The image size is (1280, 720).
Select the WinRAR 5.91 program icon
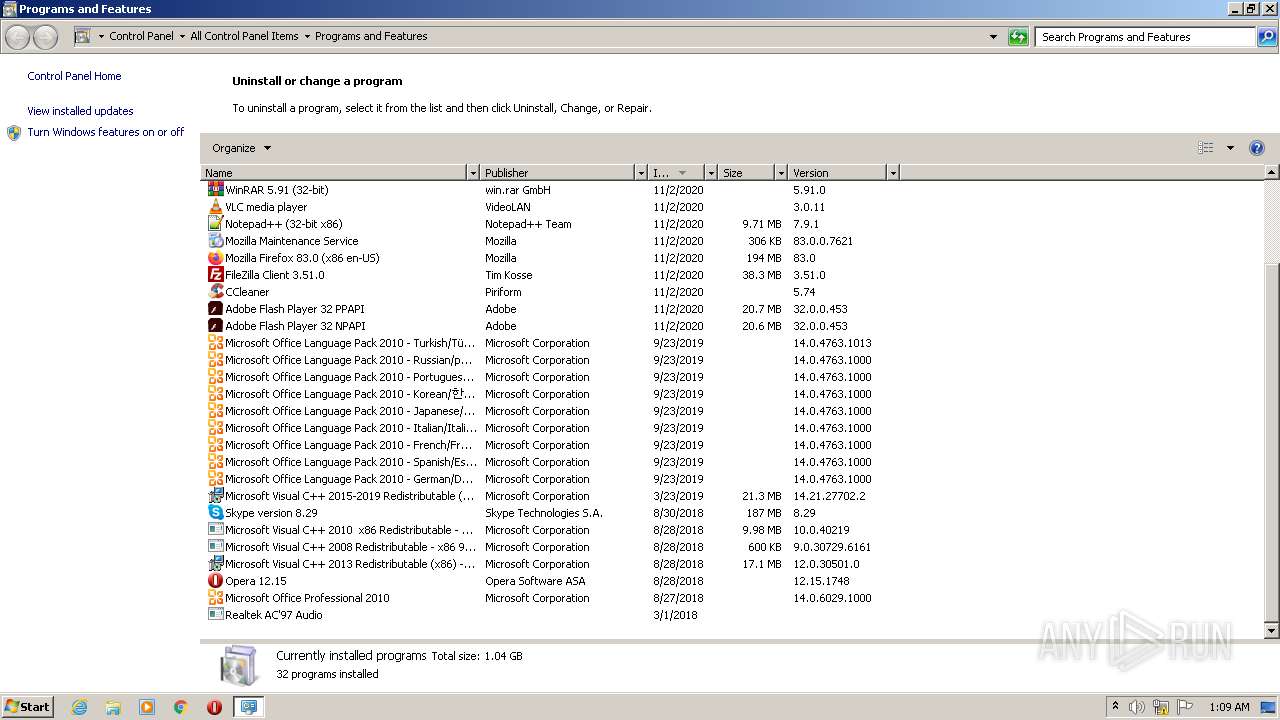pyautogui.click(x=215, y=189)
